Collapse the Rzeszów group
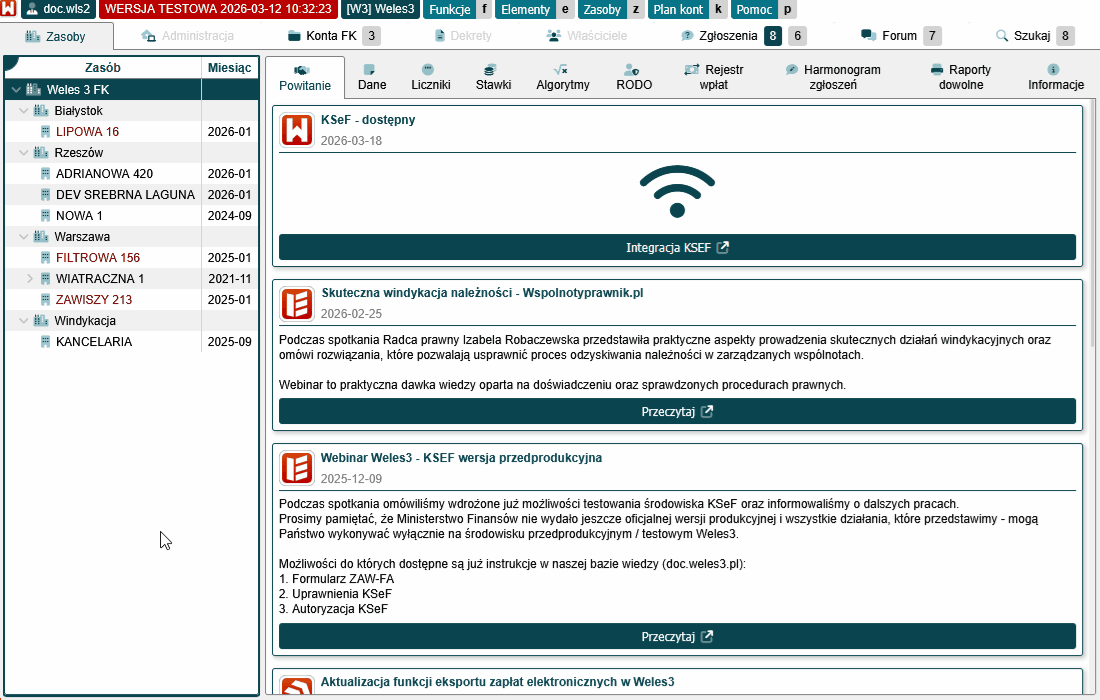This screenshot has width=1100, height=700. 25,153
